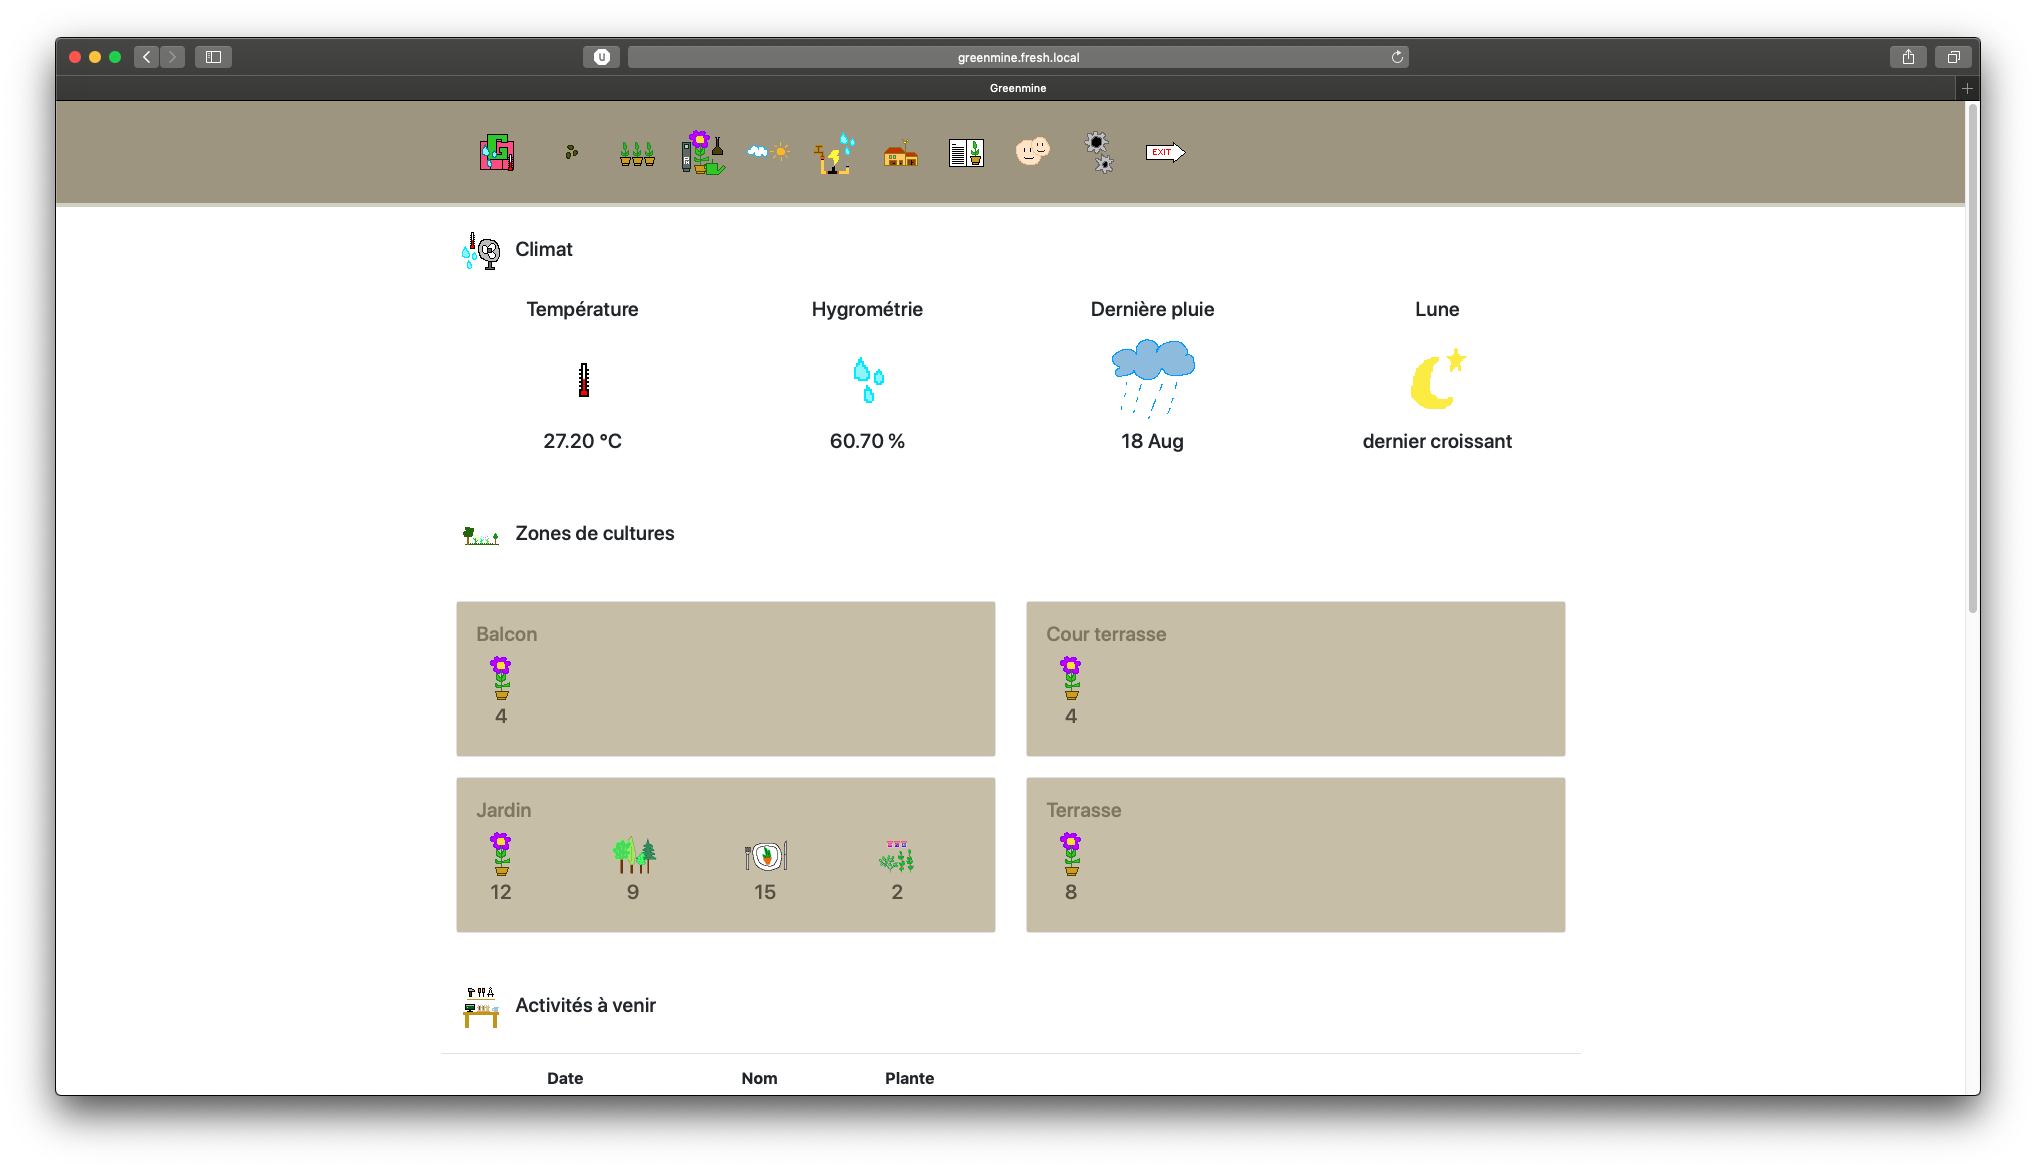Click the vegetable plate icon in Jardin
Screen dimensions: 2036x1169
tap(766, 856)
